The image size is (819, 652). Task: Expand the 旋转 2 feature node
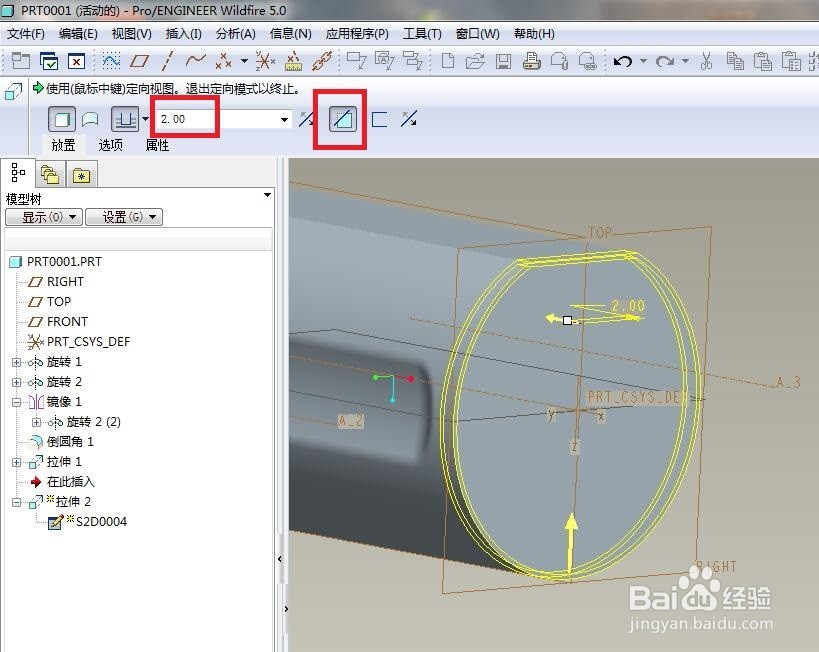tap(16, 382)
